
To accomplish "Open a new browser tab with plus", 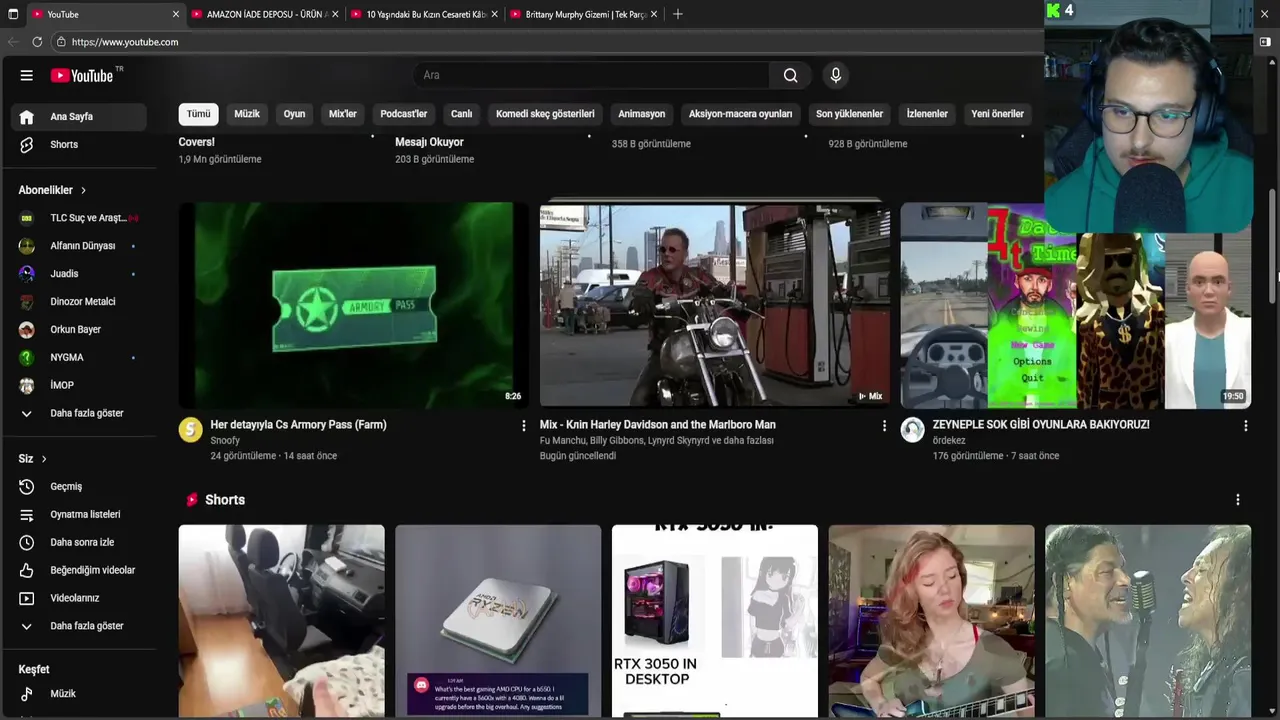I will (x=677, y=14).
